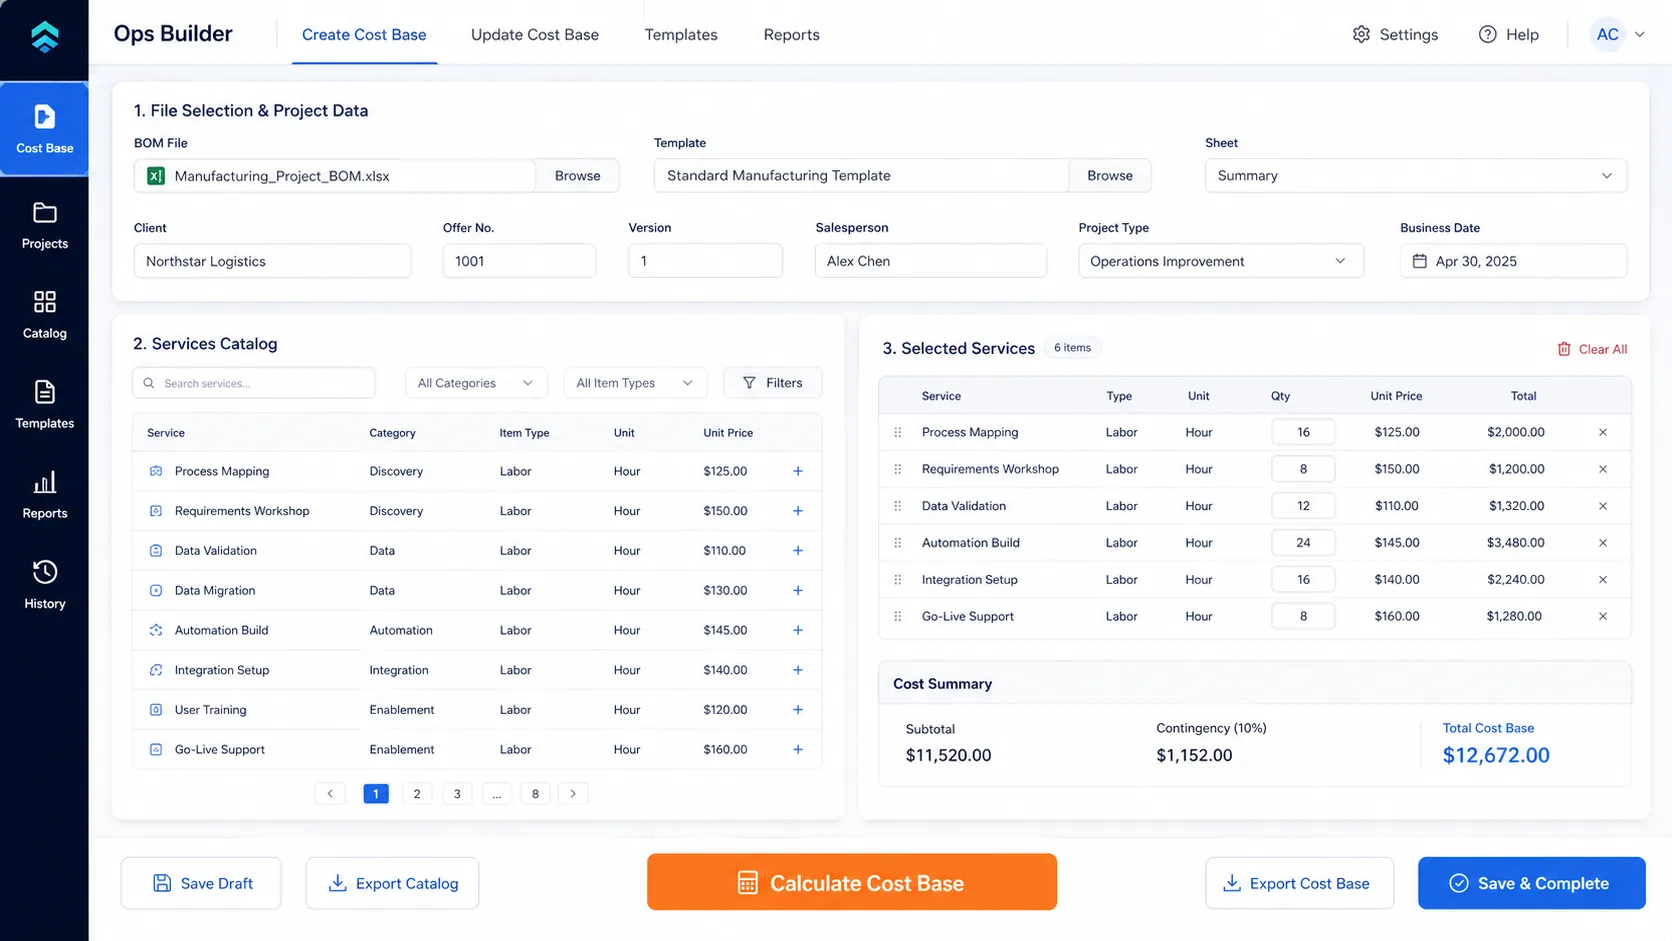The image size is (1672, 941).
Task: Add Go-Live Support with plus icon
Action: click(798, 750)
